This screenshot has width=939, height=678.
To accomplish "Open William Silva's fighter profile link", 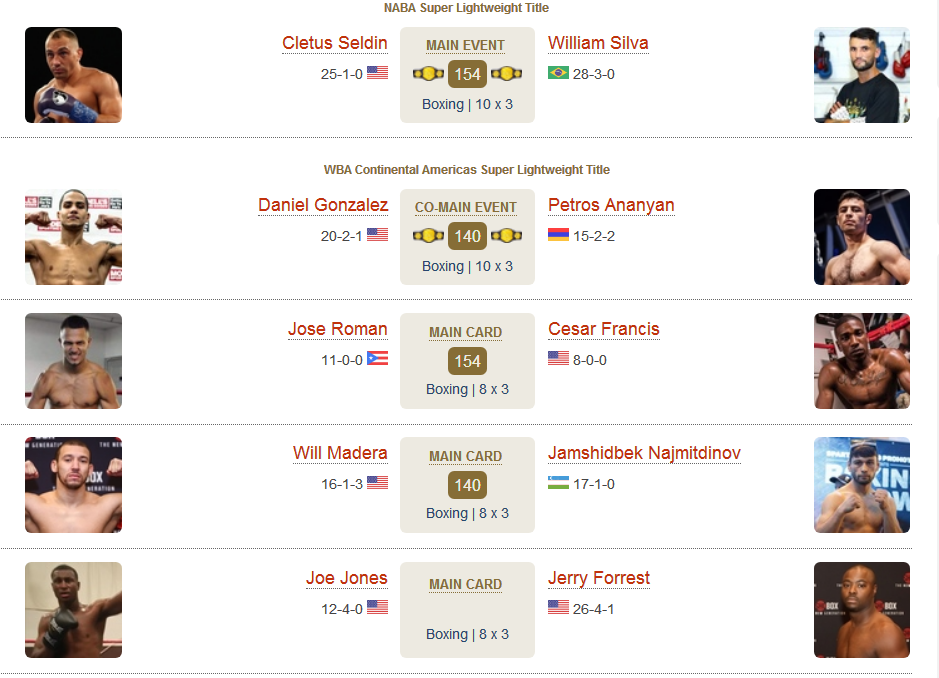I will (x=598, y=43).
